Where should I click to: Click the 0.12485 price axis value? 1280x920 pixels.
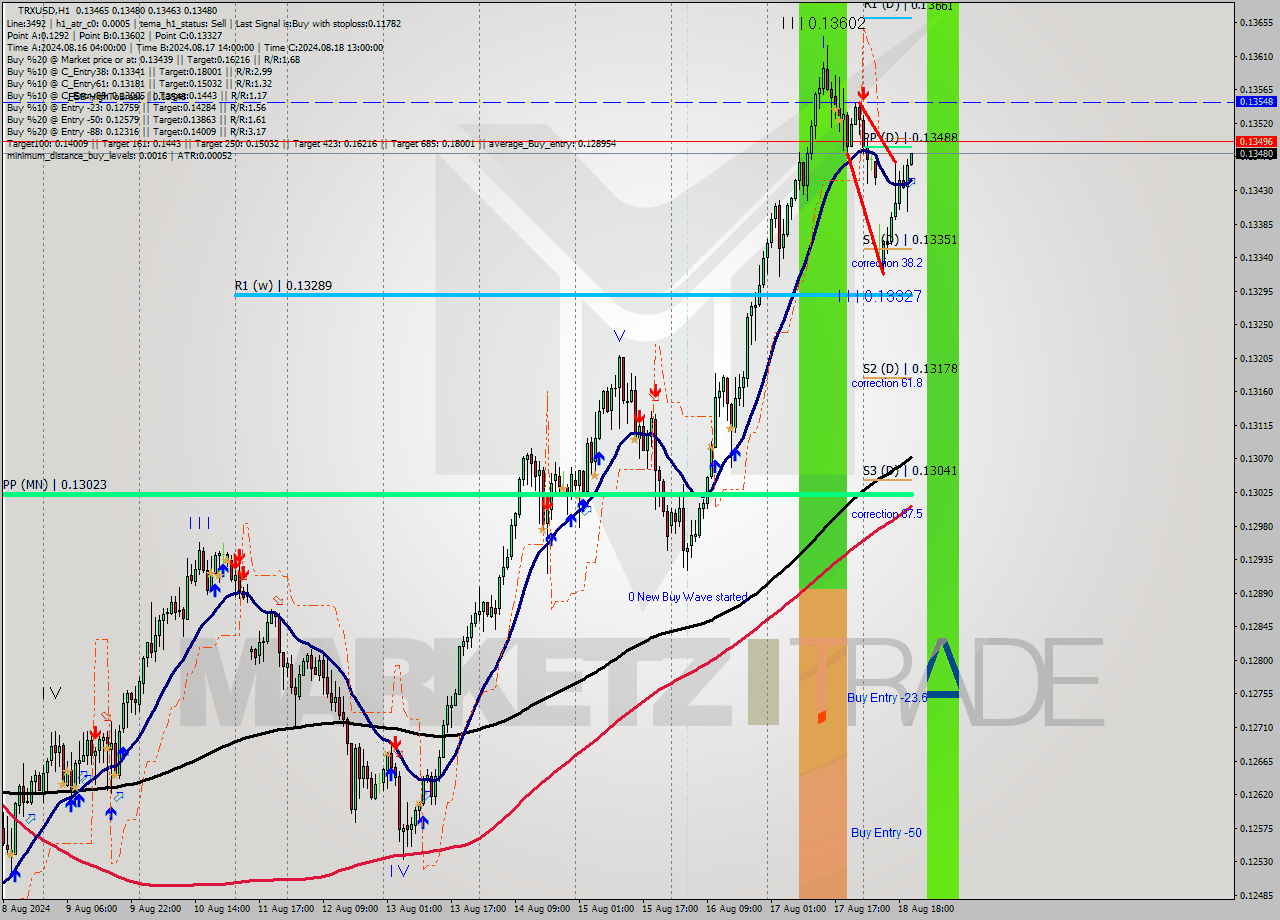coord(1256,895)
